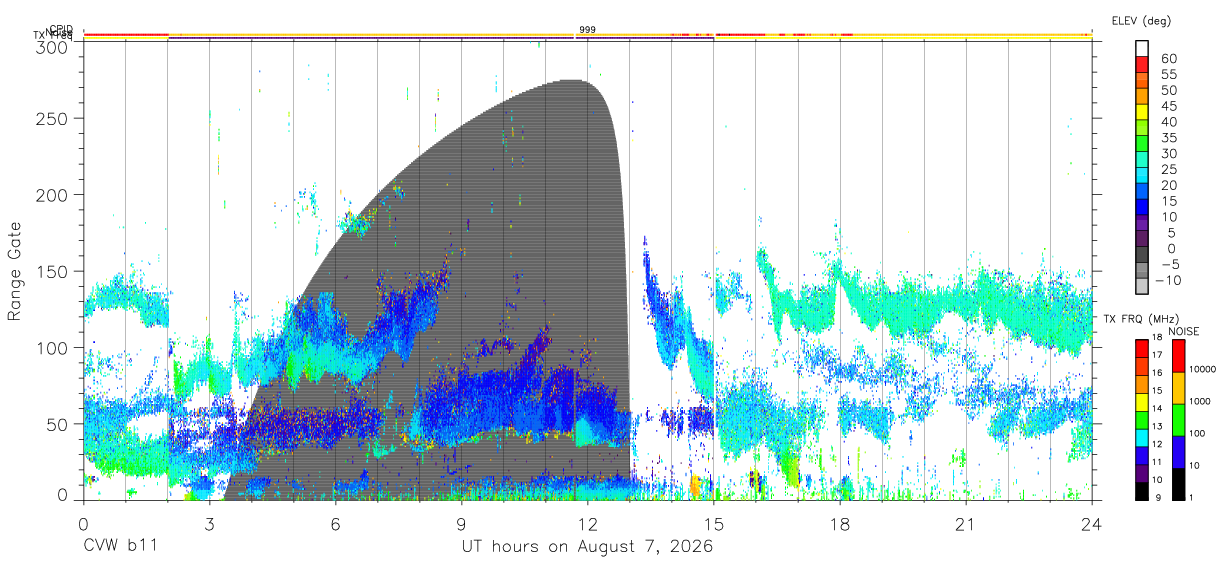Click the 200 tick on Range Gate axis
Screen dimensions: 1228x567
pyautogui.click(x=51, y=194)
